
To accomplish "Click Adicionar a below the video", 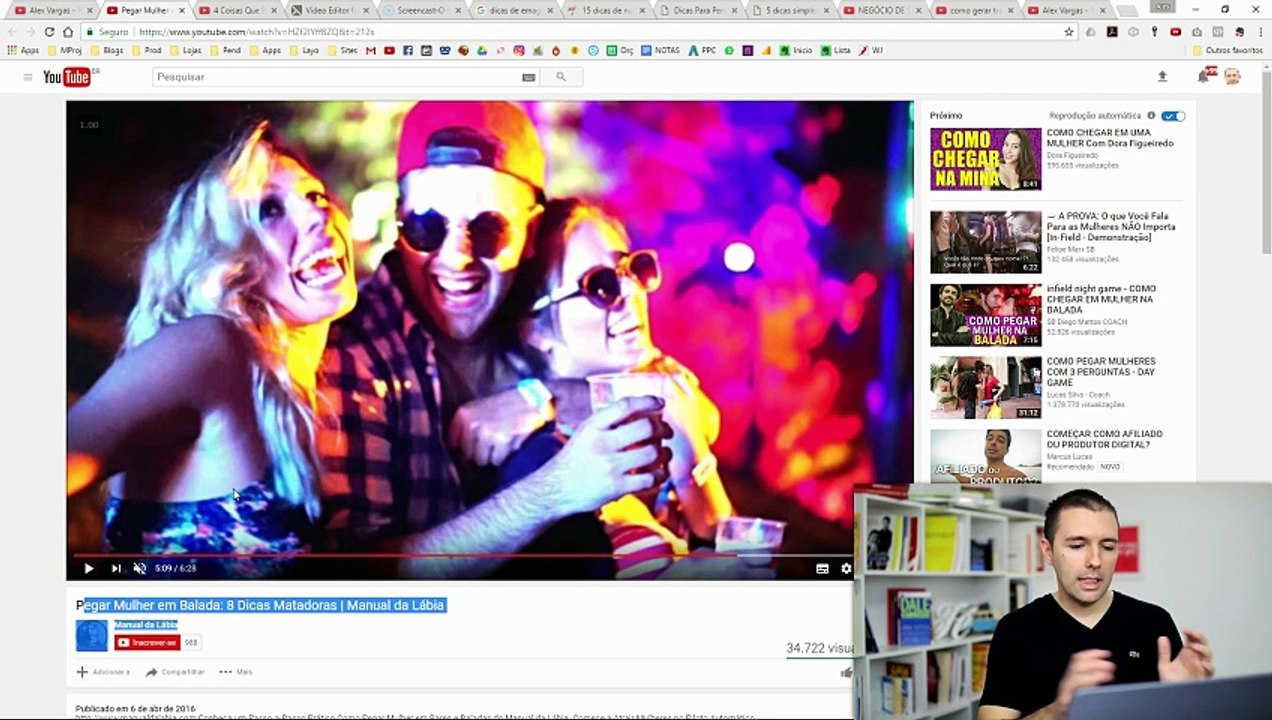I will pyautogui.click(x=103, y=672).
